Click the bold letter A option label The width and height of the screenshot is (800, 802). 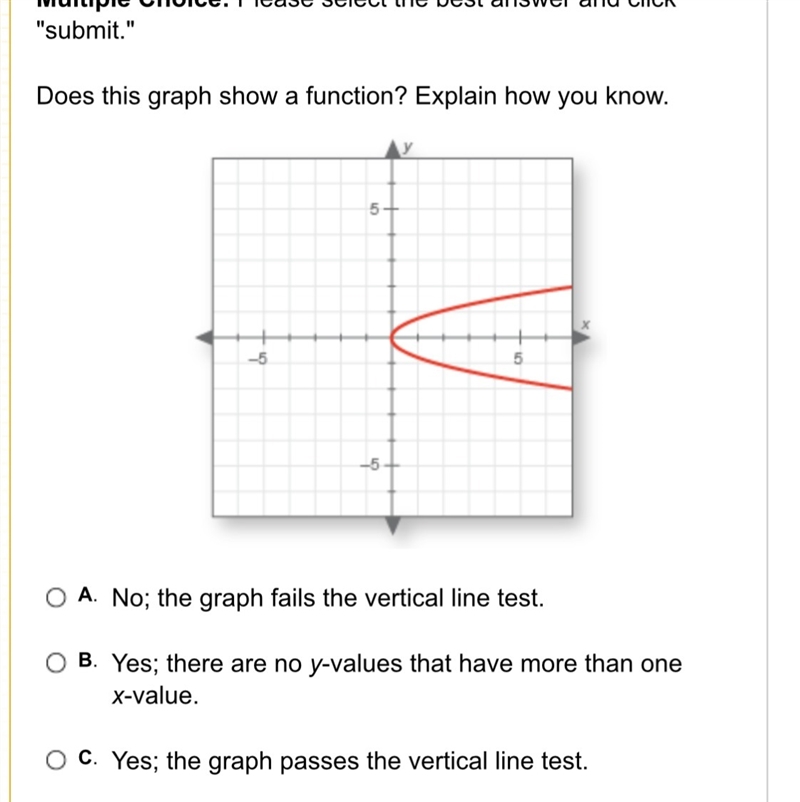coord(87,595)
